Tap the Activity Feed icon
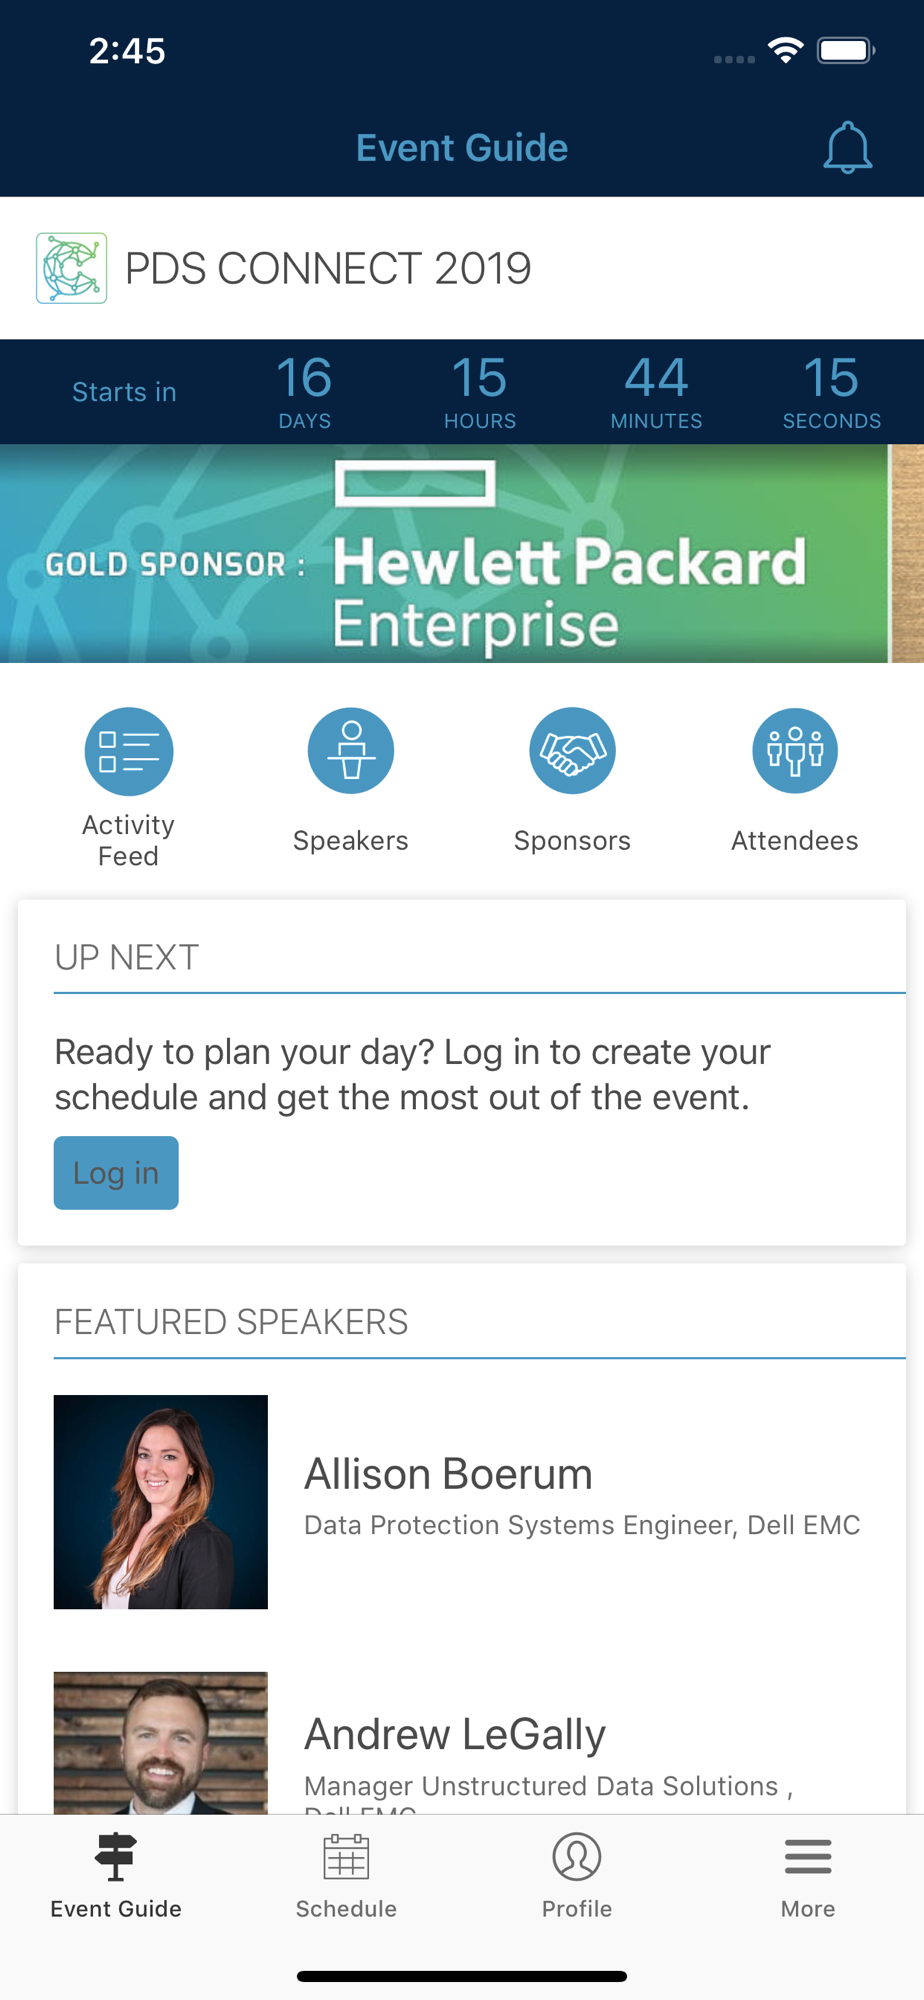924x2000 pixels. [129, 751]
